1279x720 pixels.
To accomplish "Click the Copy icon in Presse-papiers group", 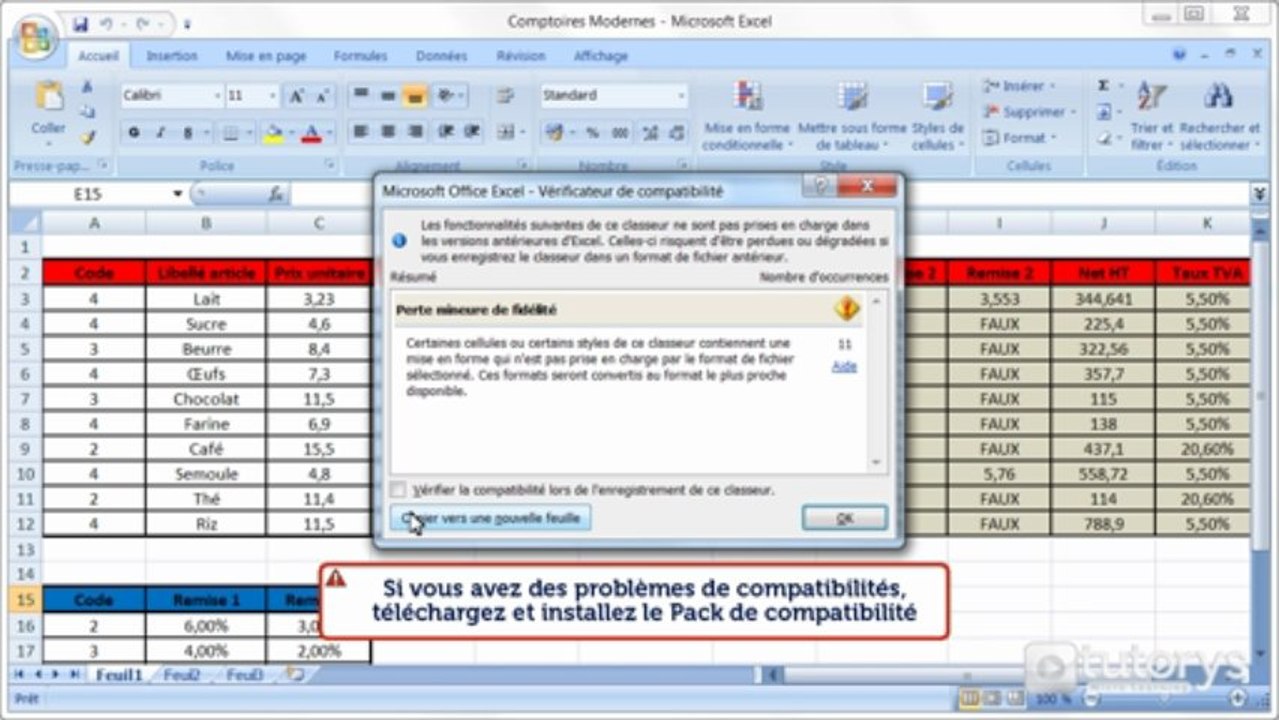I will pyautogui.click(x=87, y=112).
